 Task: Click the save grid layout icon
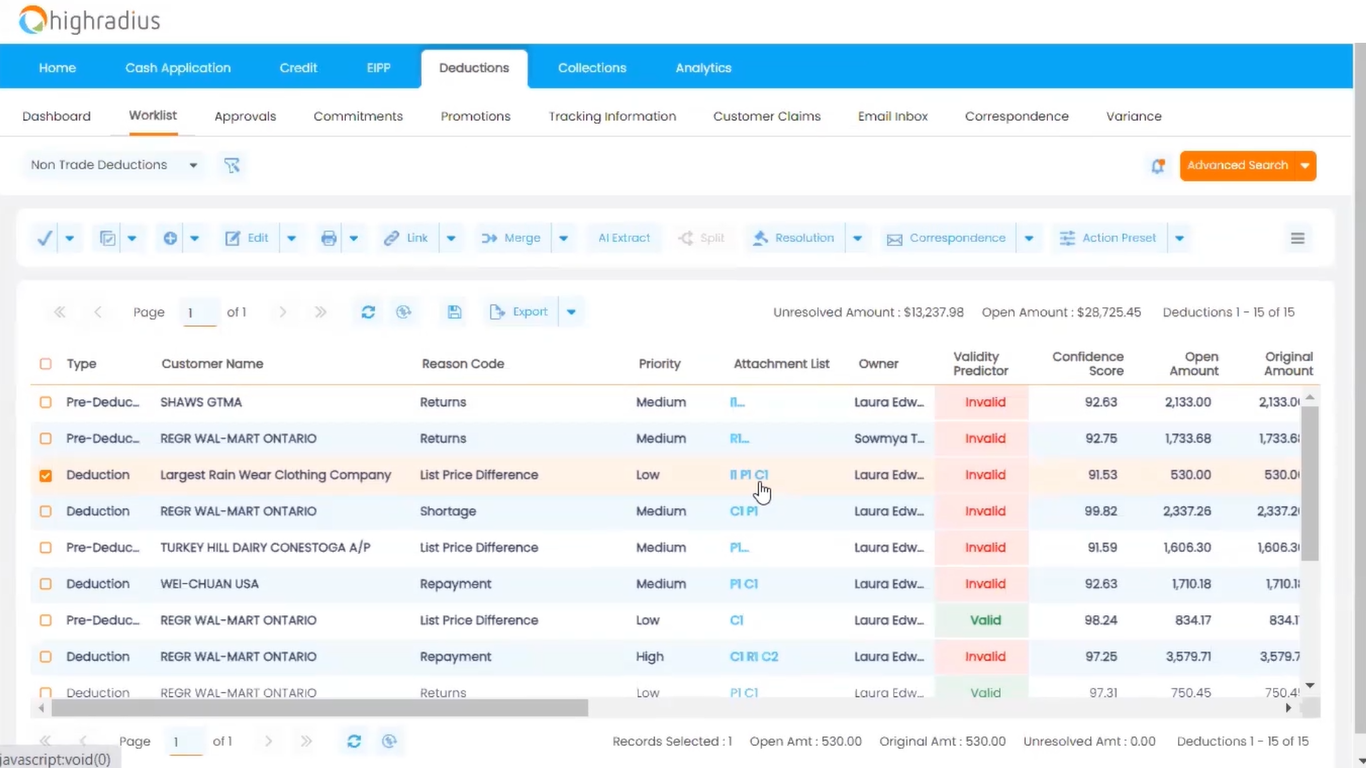[x=454, y=311]
